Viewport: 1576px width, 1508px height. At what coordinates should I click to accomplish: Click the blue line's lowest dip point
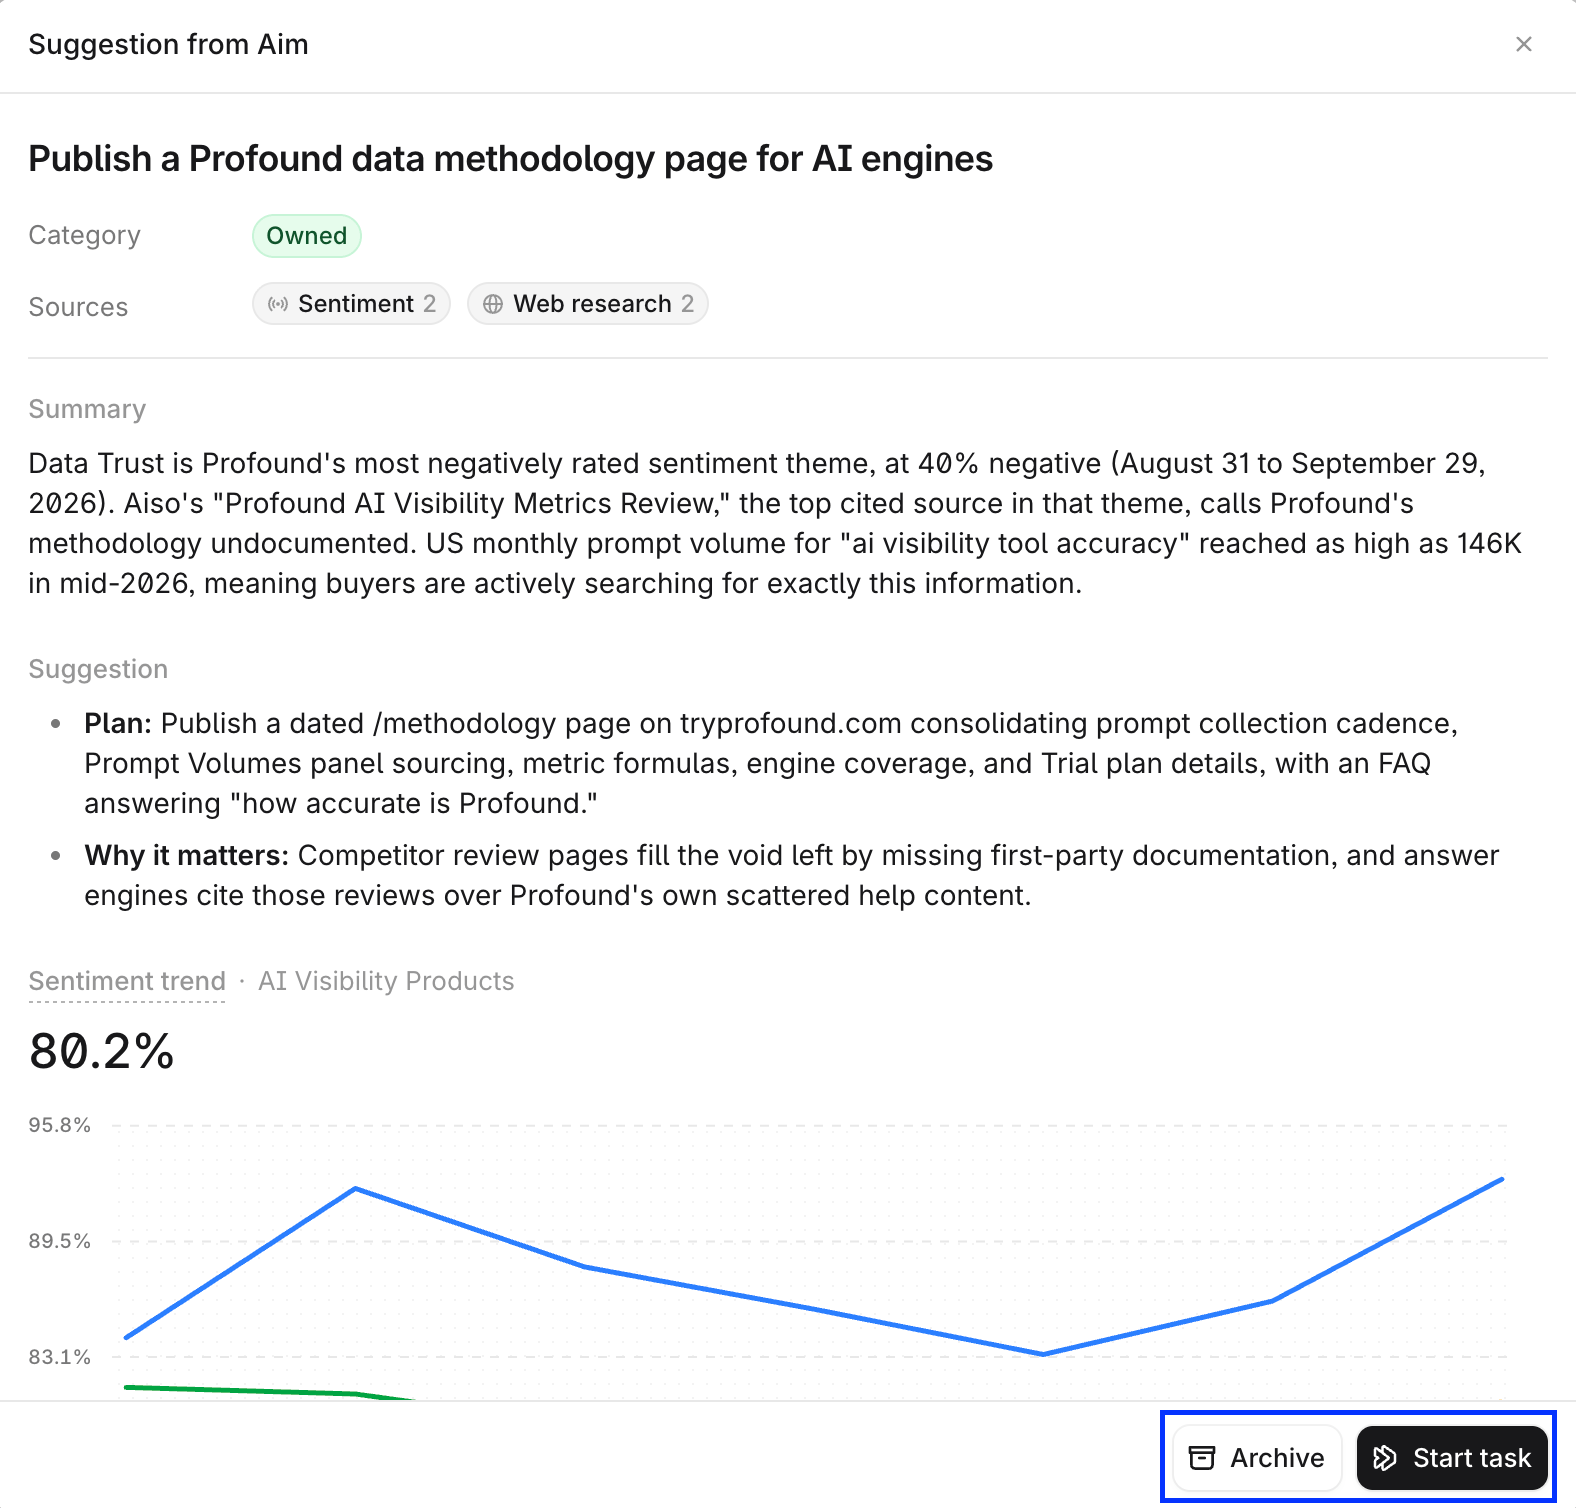[x=1043, y=1354]
